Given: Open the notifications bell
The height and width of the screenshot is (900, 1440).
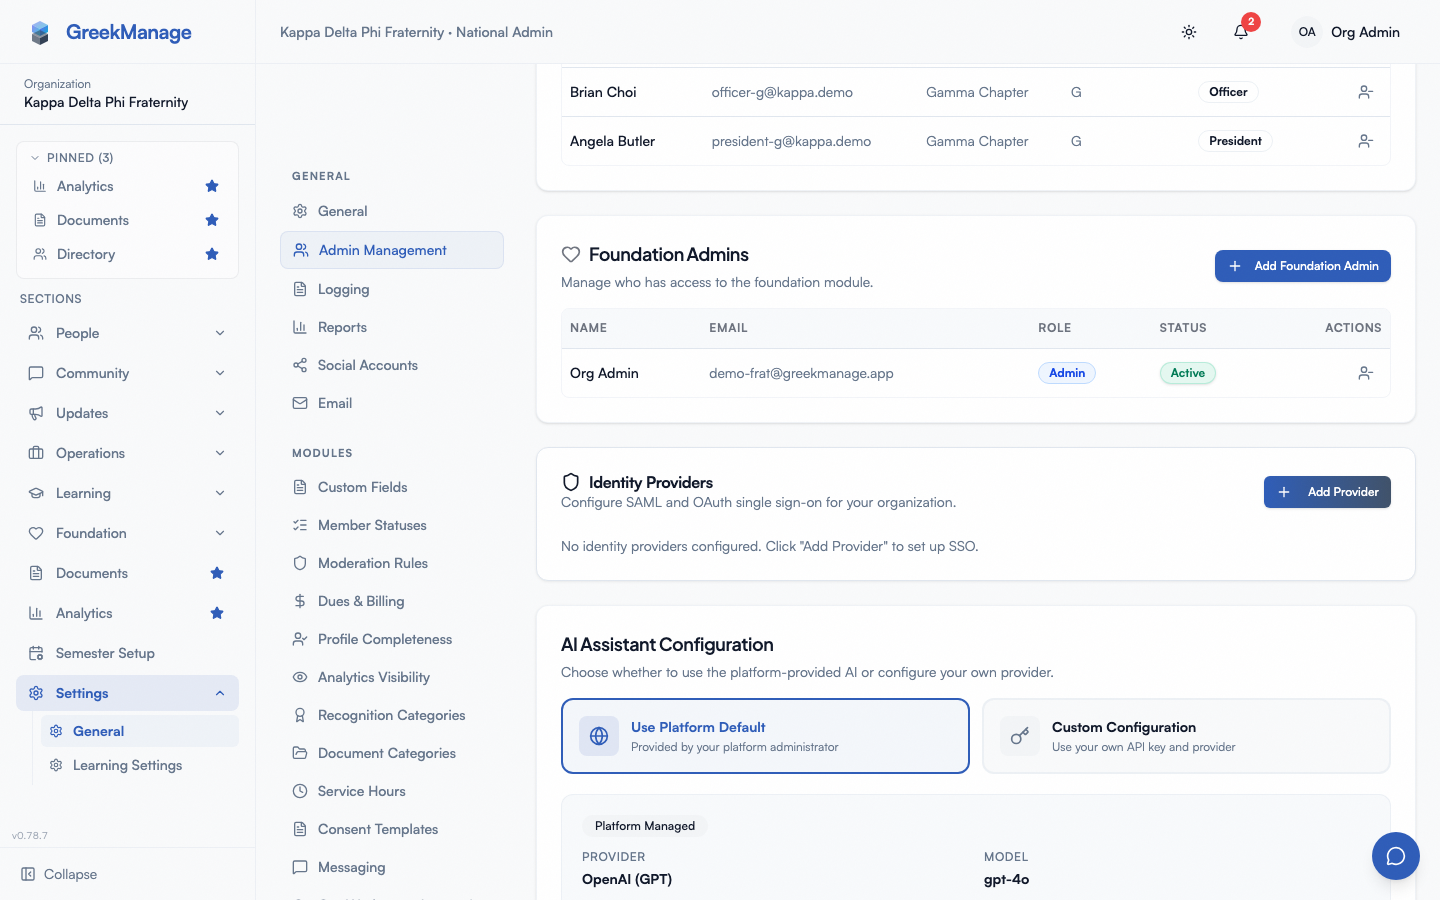Looking at the screenshot, I should pyautogui.click(x=1241, y=32).
